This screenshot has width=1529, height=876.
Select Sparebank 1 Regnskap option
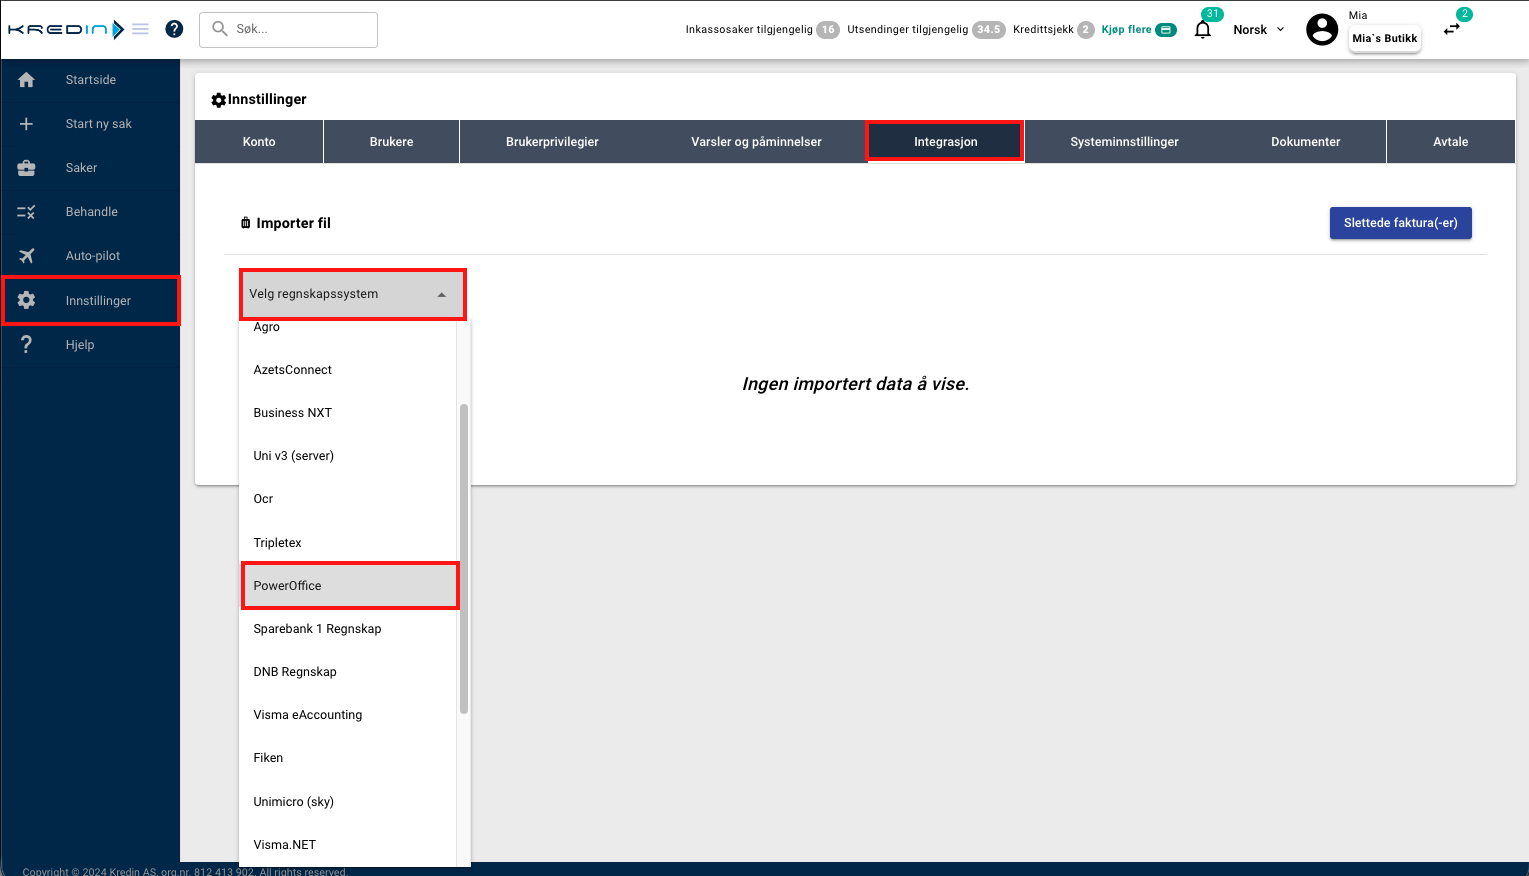click(x=348, y=629)
